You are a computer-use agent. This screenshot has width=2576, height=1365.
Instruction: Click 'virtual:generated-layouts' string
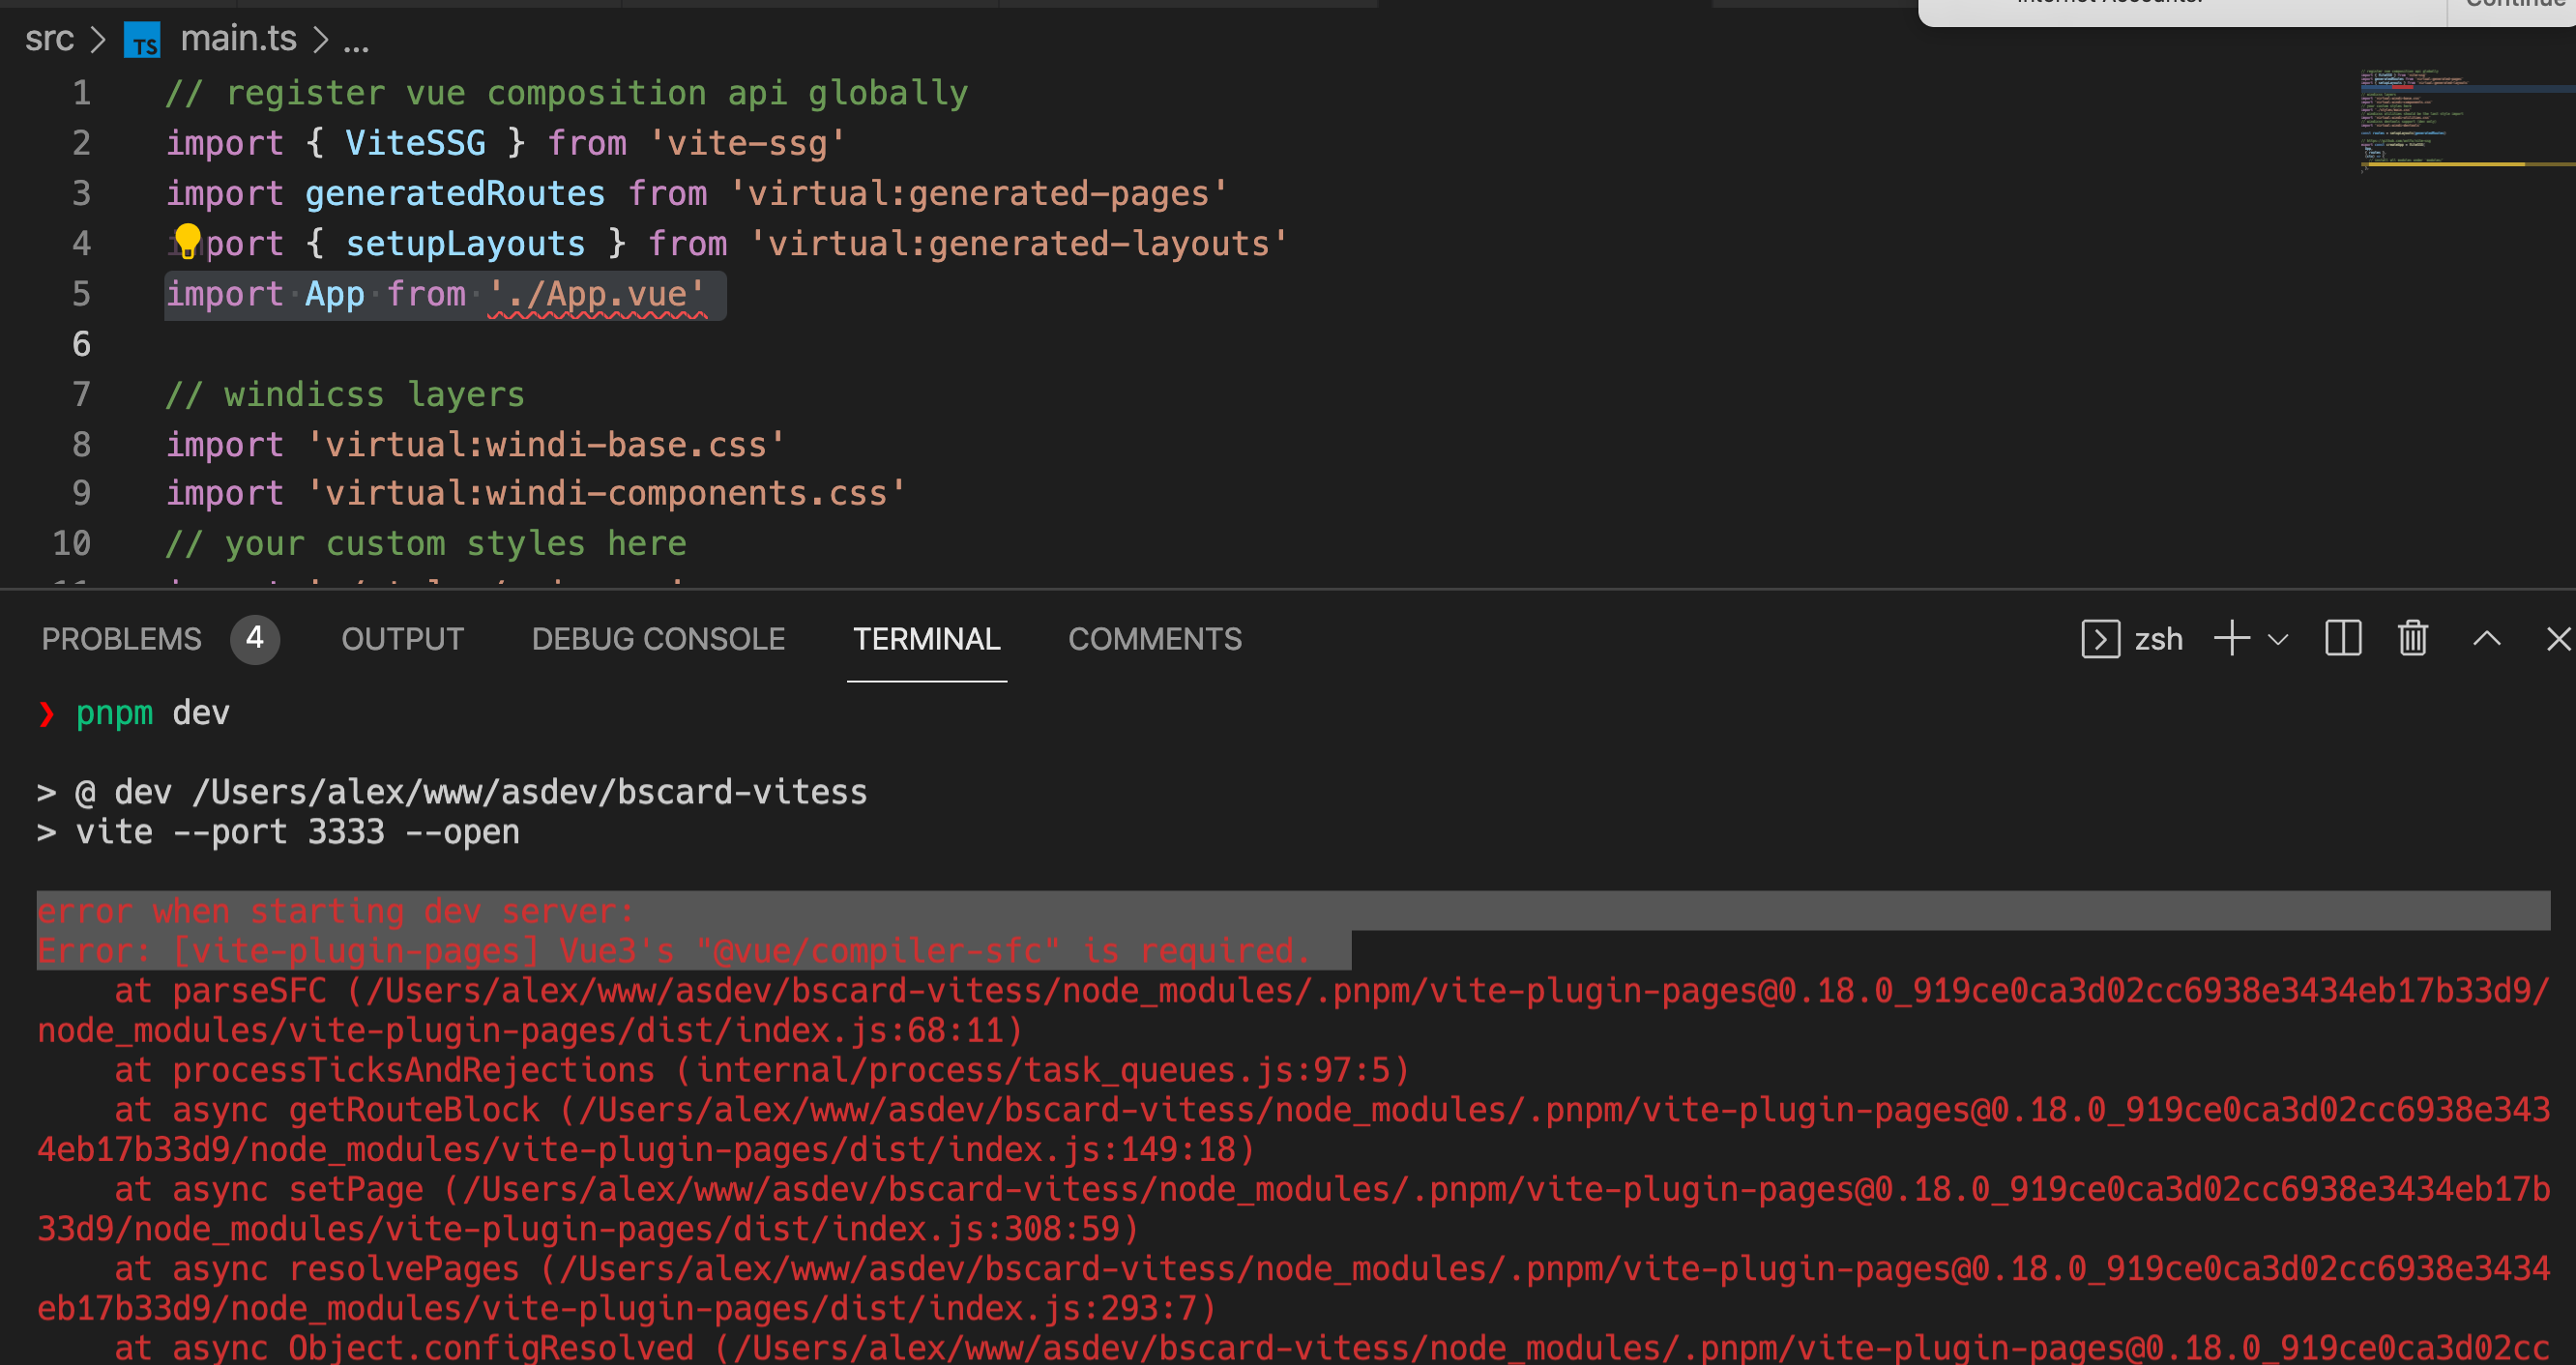pyautogui.click(x=1018, y=243)
